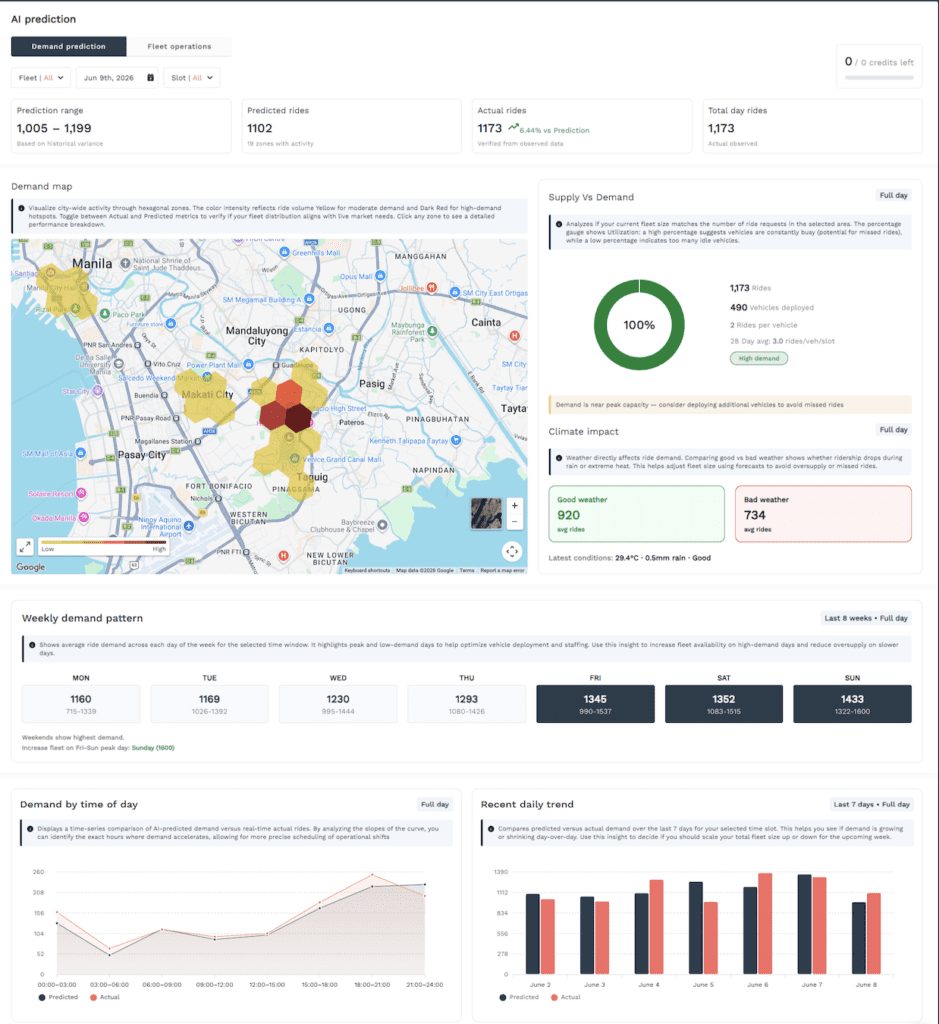Image resolution: width=939 pixels, height=1024 pixels.
Task: Select the MON demand card
Action: [x=81, y=704]
